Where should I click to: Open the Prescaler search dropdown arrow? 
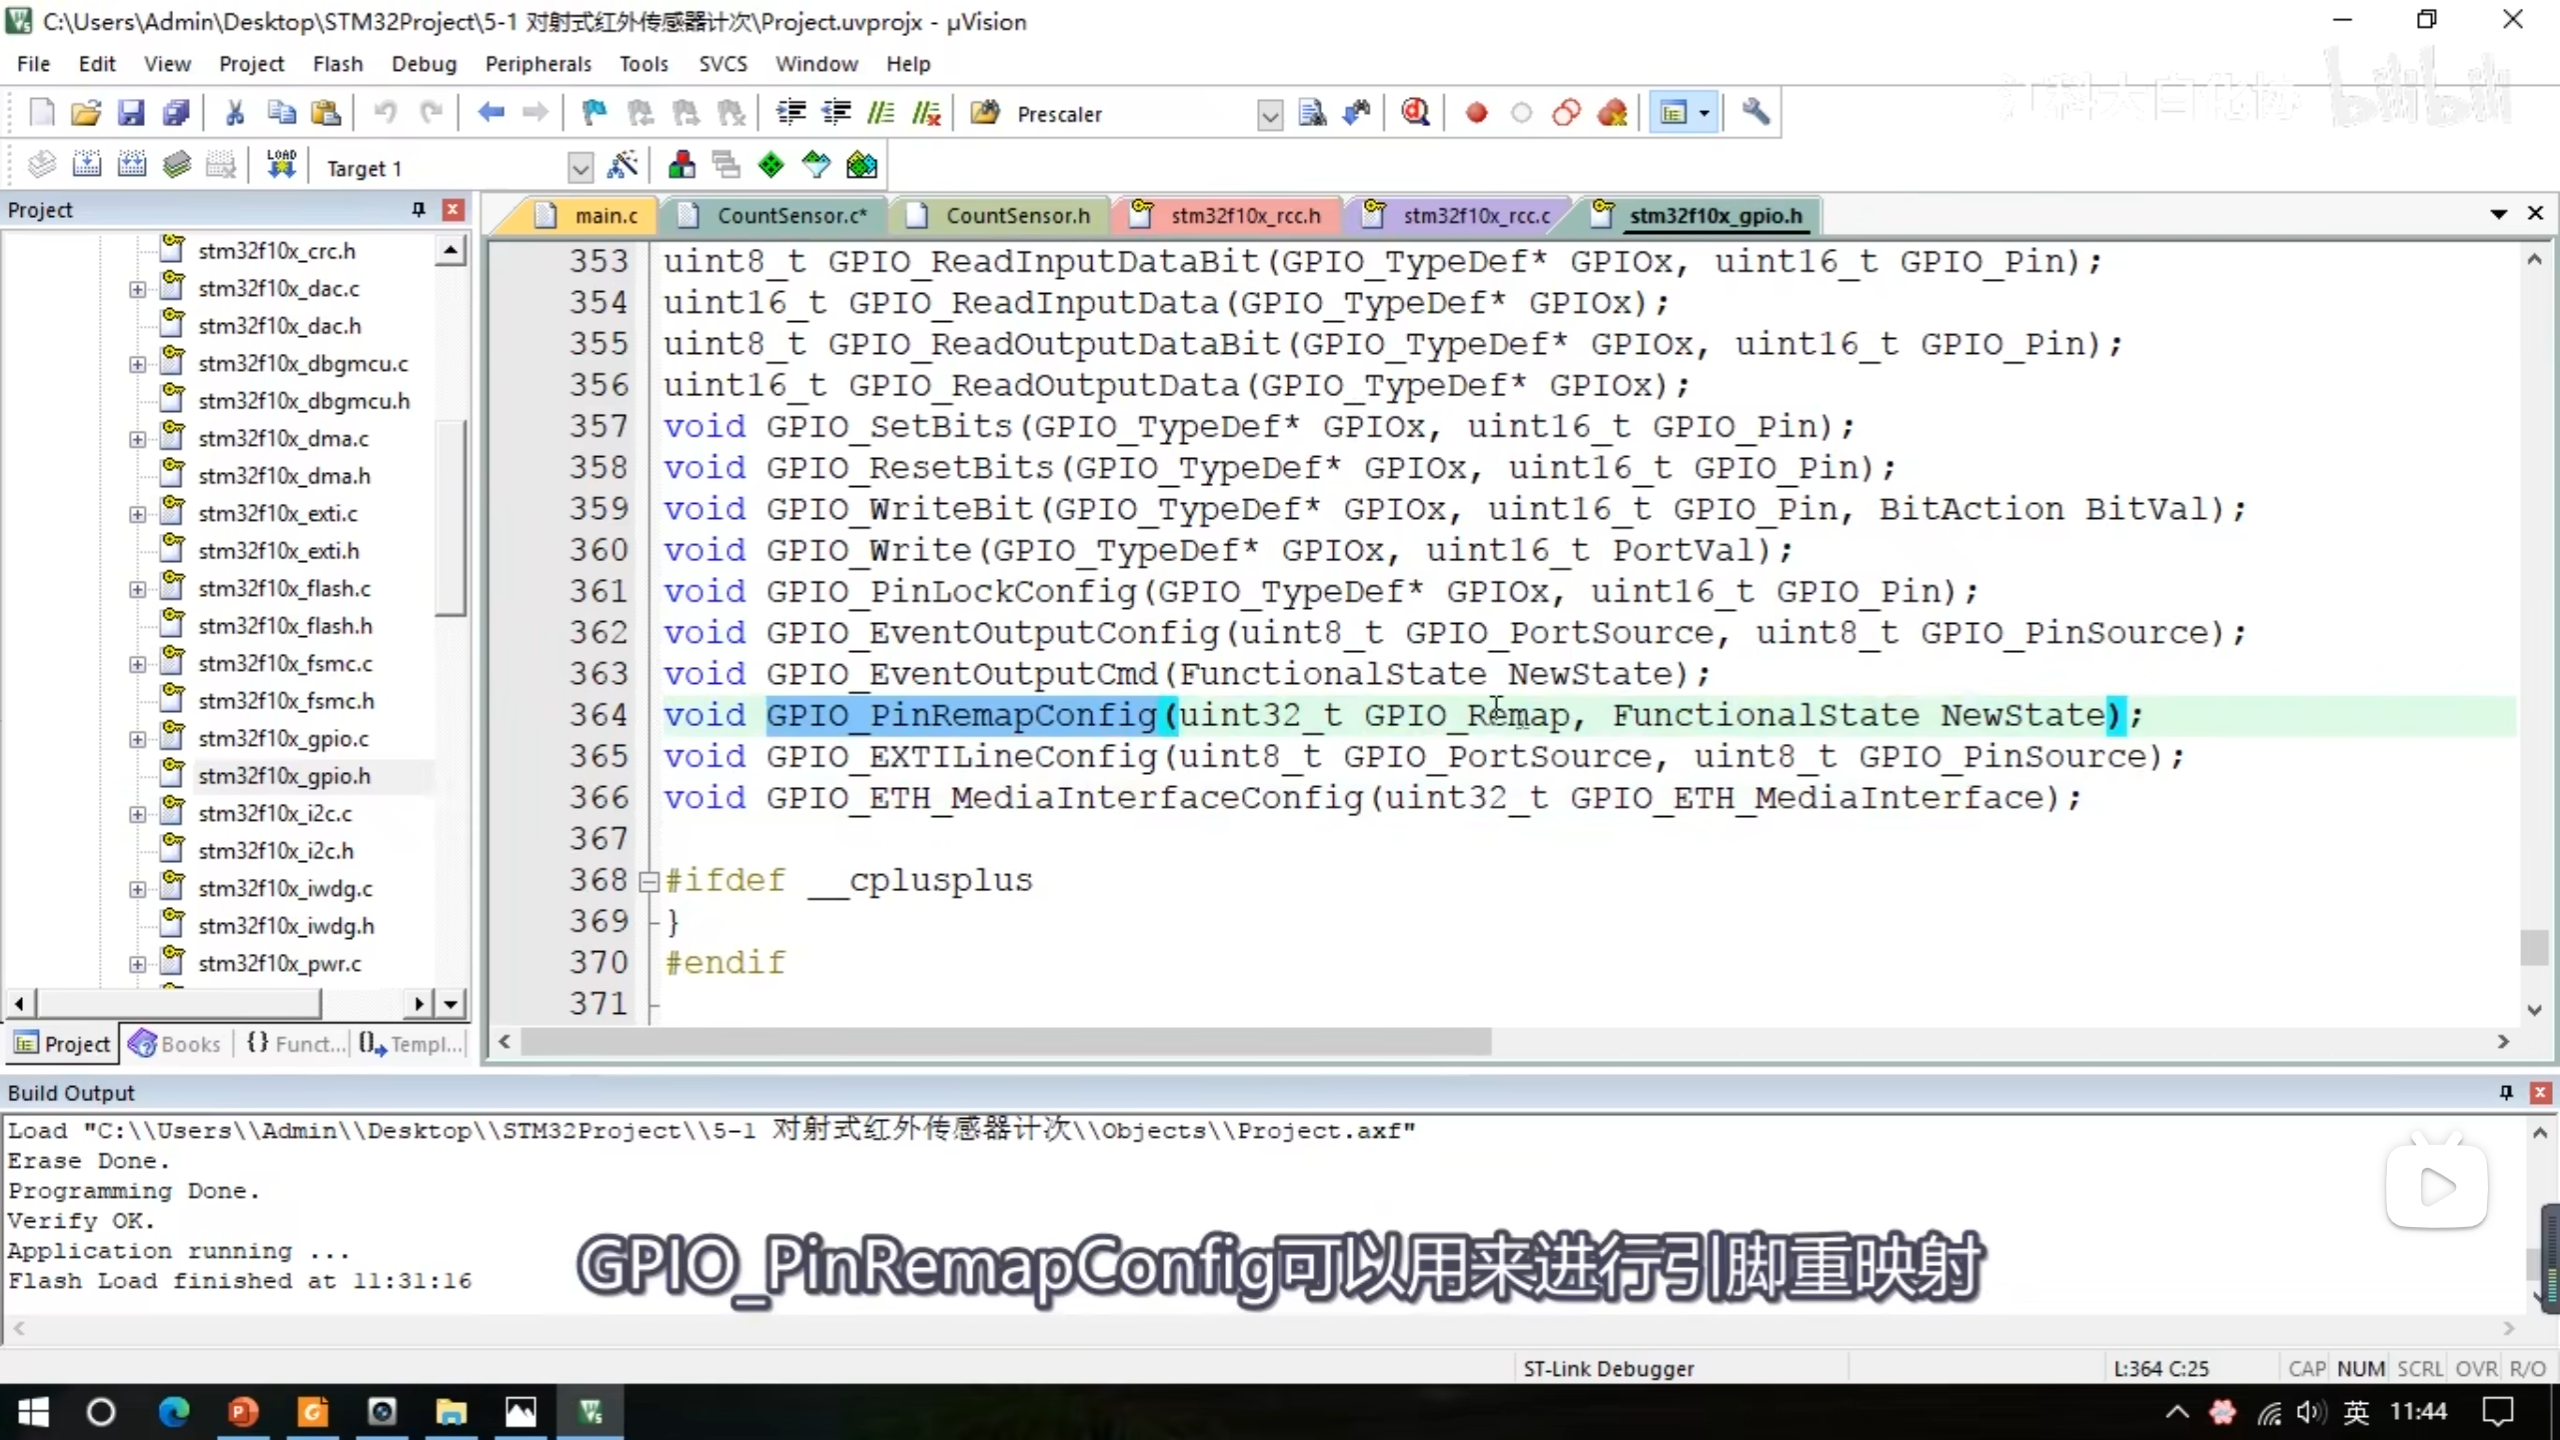click(x=1269, y=115)
